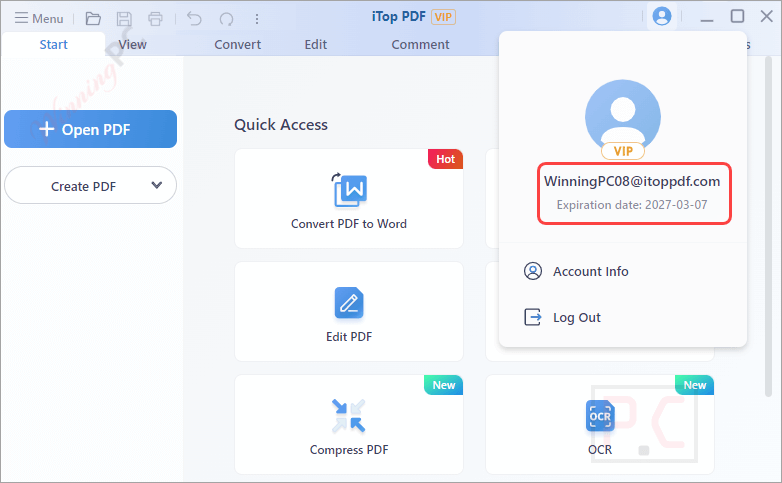
Task: Click the VIP badge under the avatar
Action: (x=623, y=151)
